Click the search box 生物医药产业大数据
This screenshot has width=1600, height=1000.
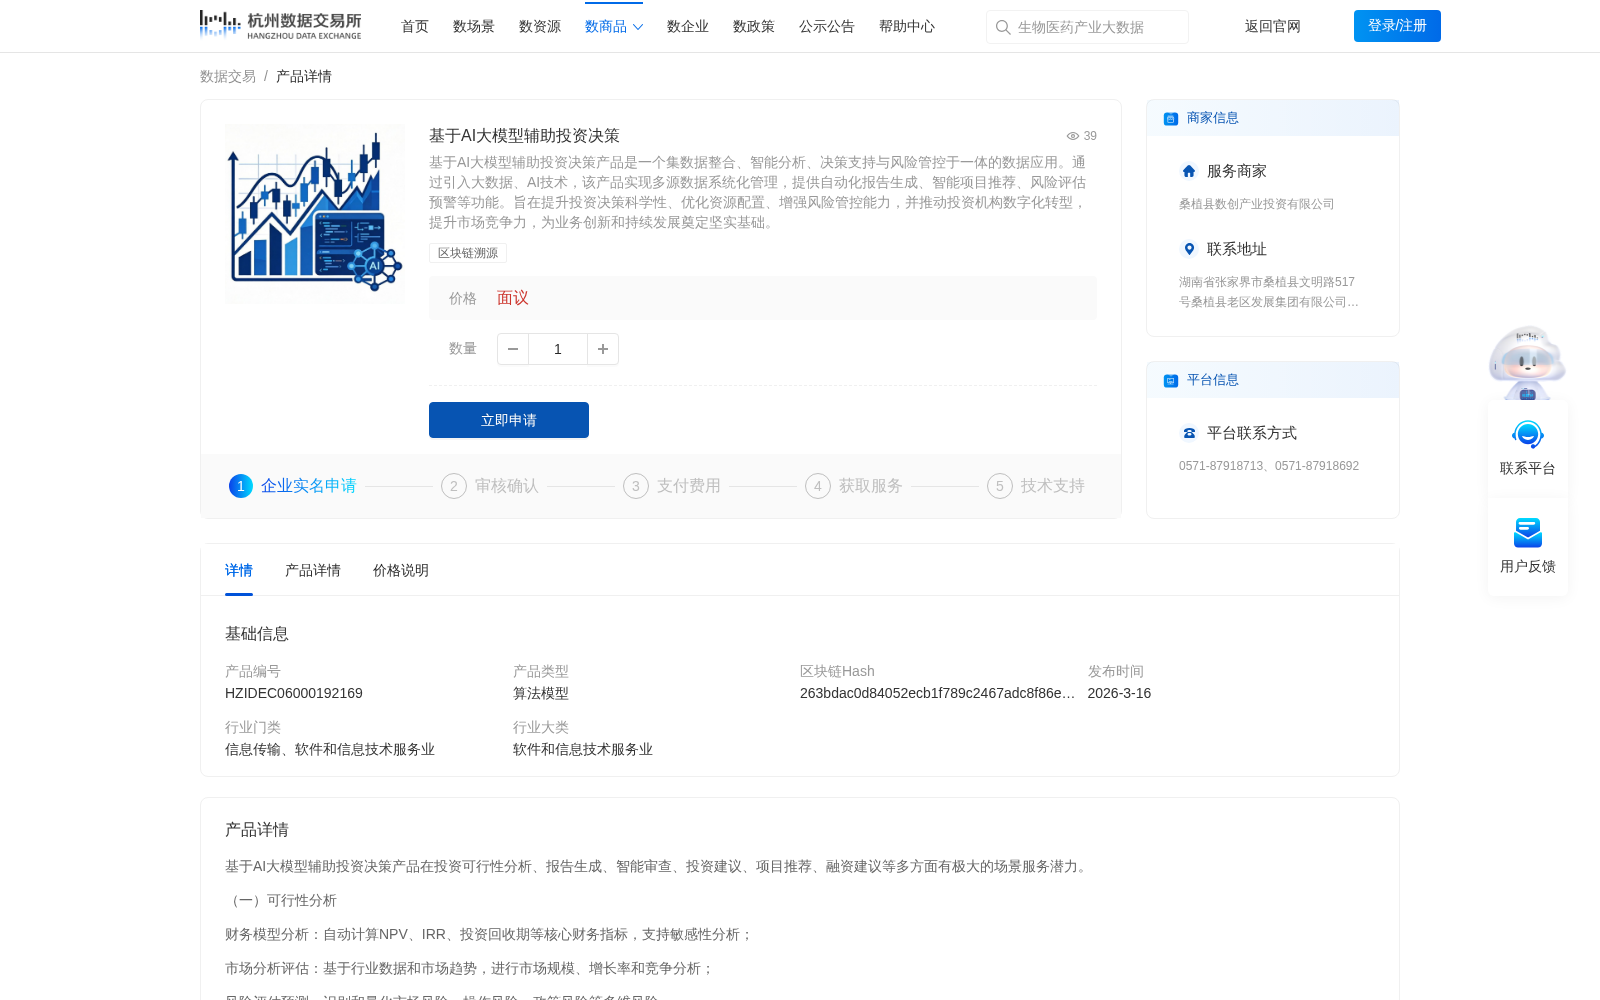pyautogui.click(x=1087, y=27)
